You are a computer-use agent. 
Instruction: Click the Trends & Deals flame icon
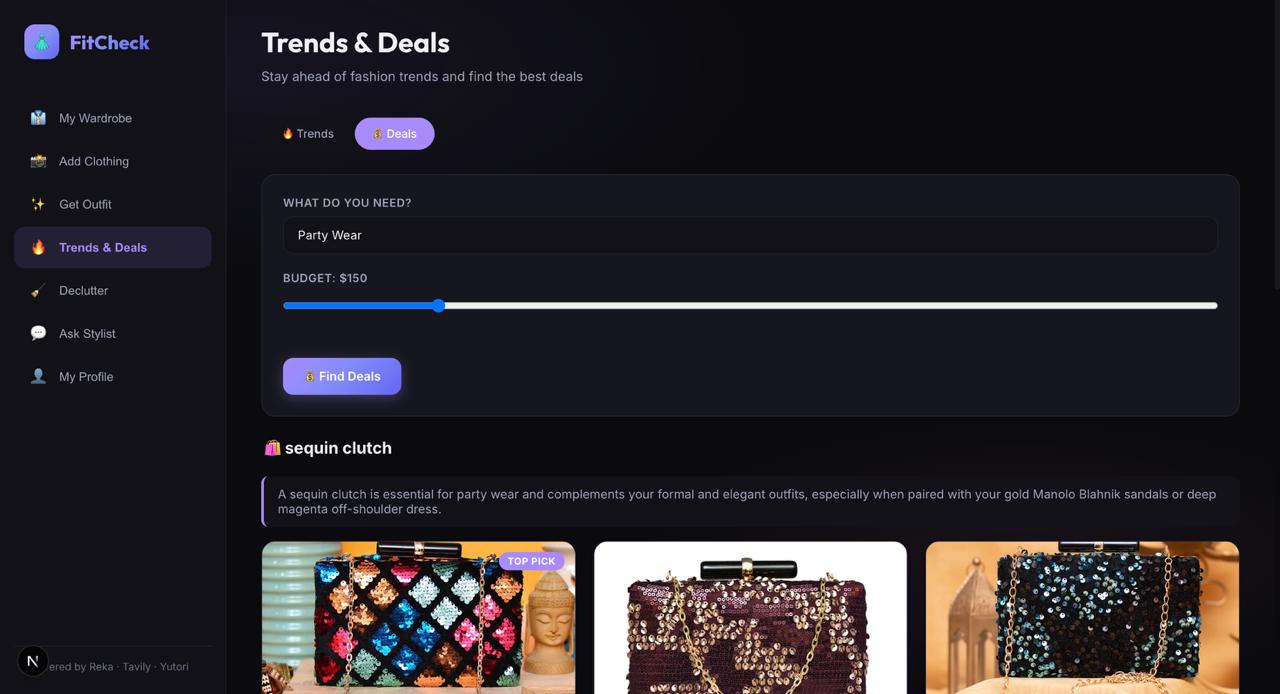pos(38,247)
